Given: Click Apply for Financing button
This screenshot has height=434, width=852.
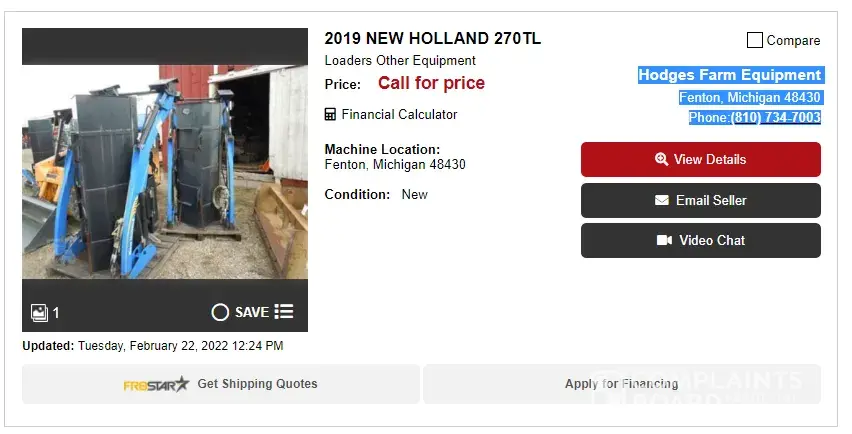Looking at the screenshot, I should (621, 384).
